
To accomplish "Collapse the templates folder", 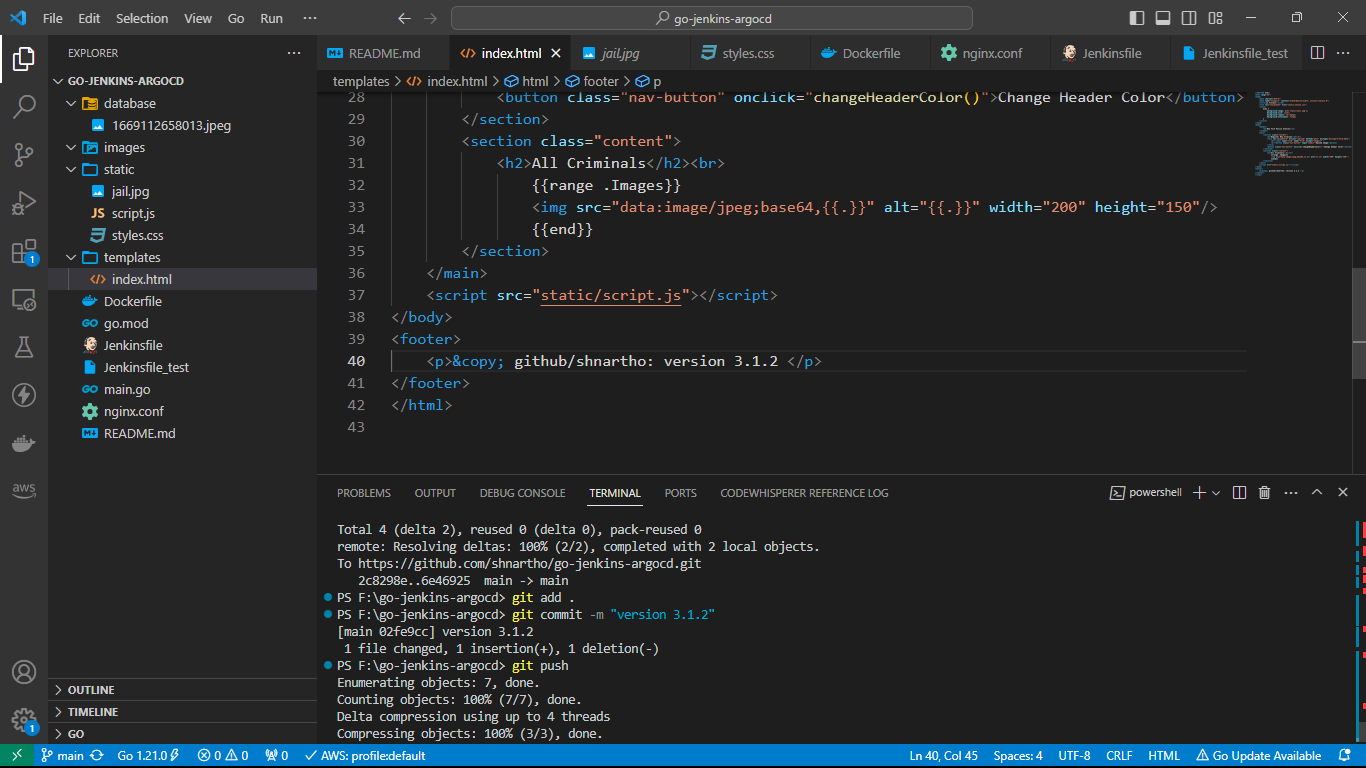I will pyautogui.click(x=70, y=257).
